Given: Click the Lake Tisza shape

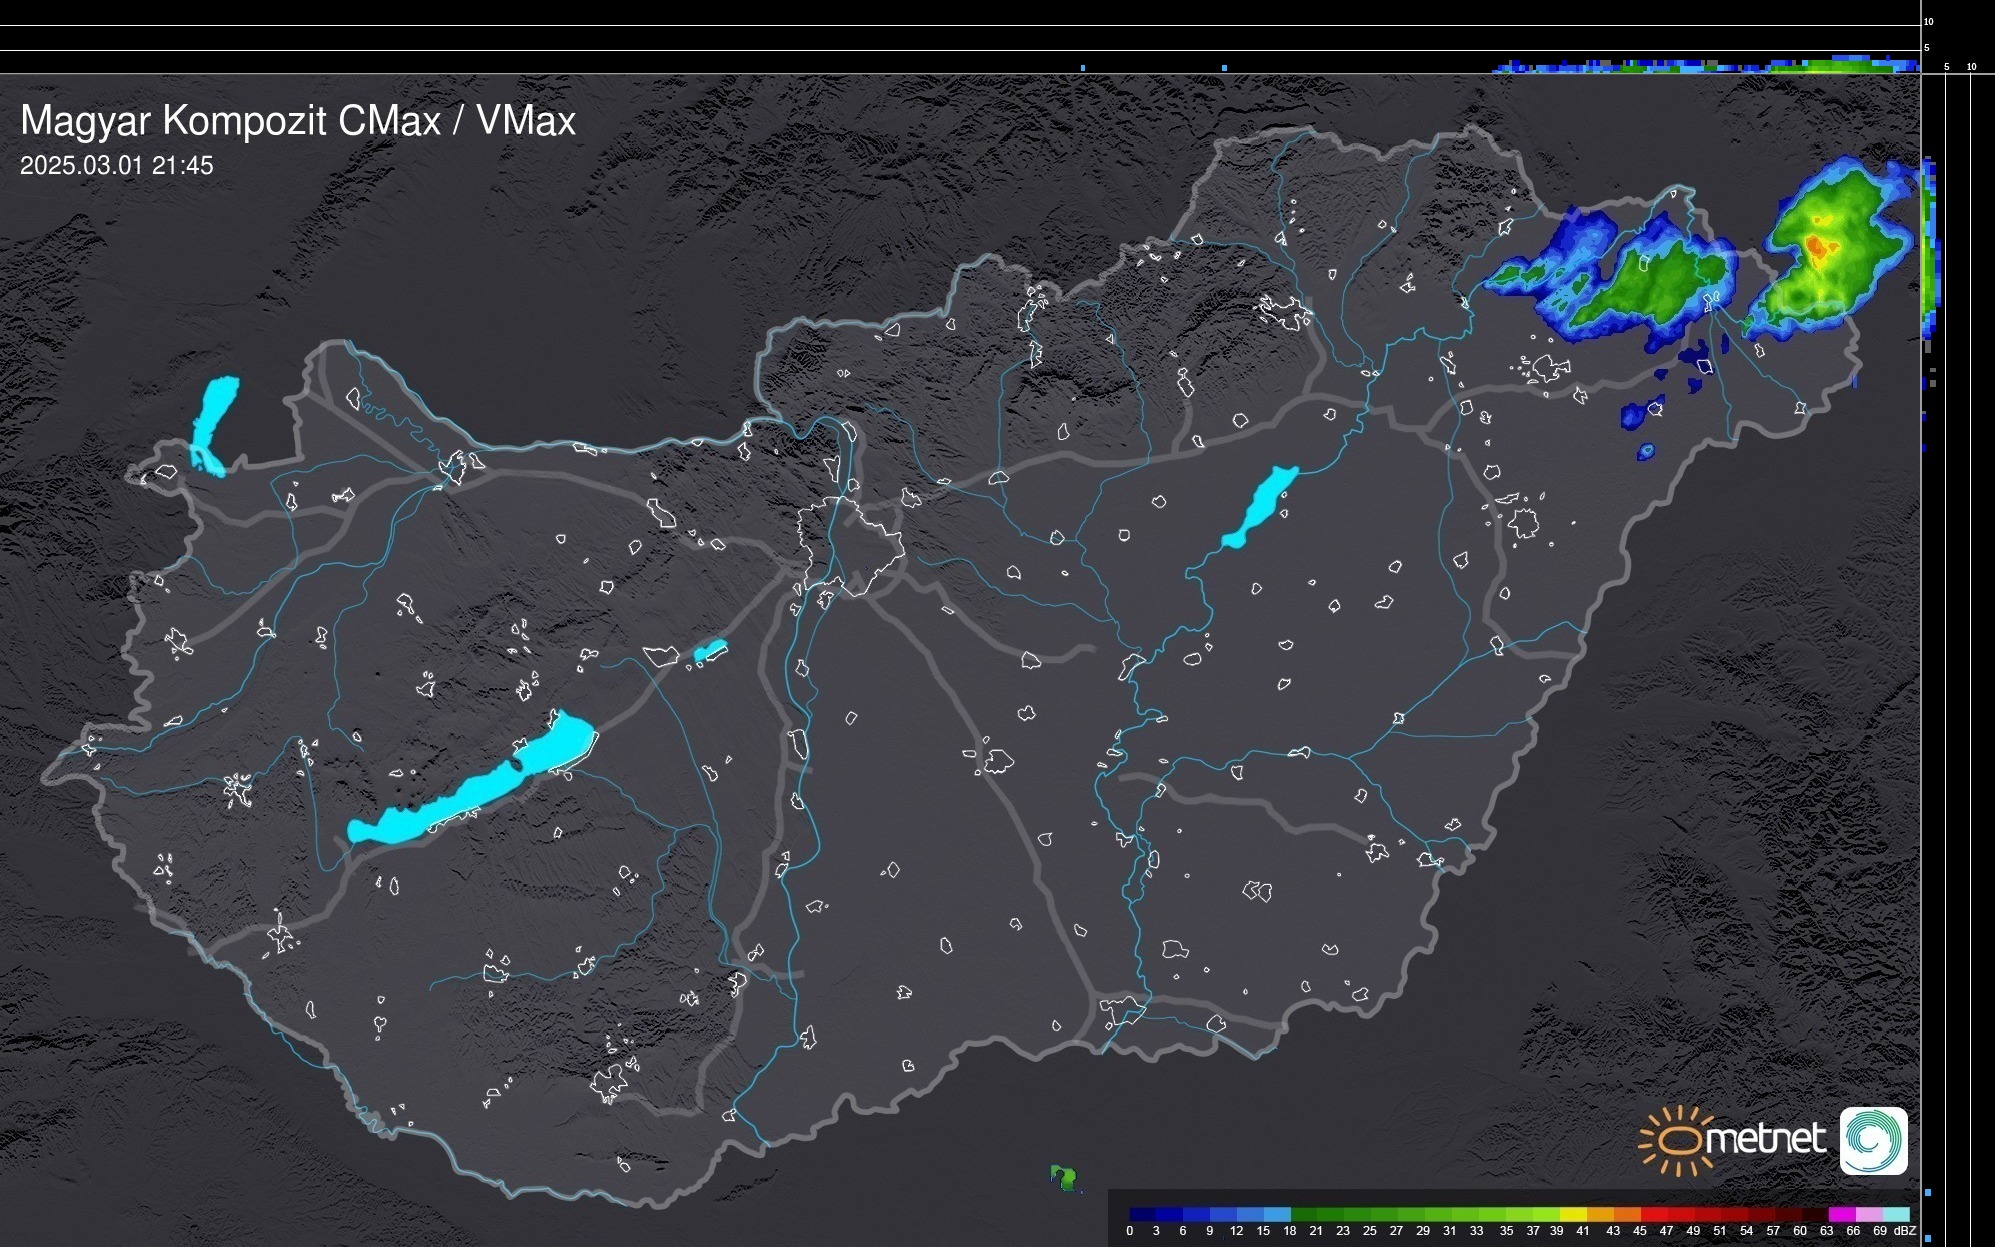Looking at the screenshot, I should (x=1260, y=505).
